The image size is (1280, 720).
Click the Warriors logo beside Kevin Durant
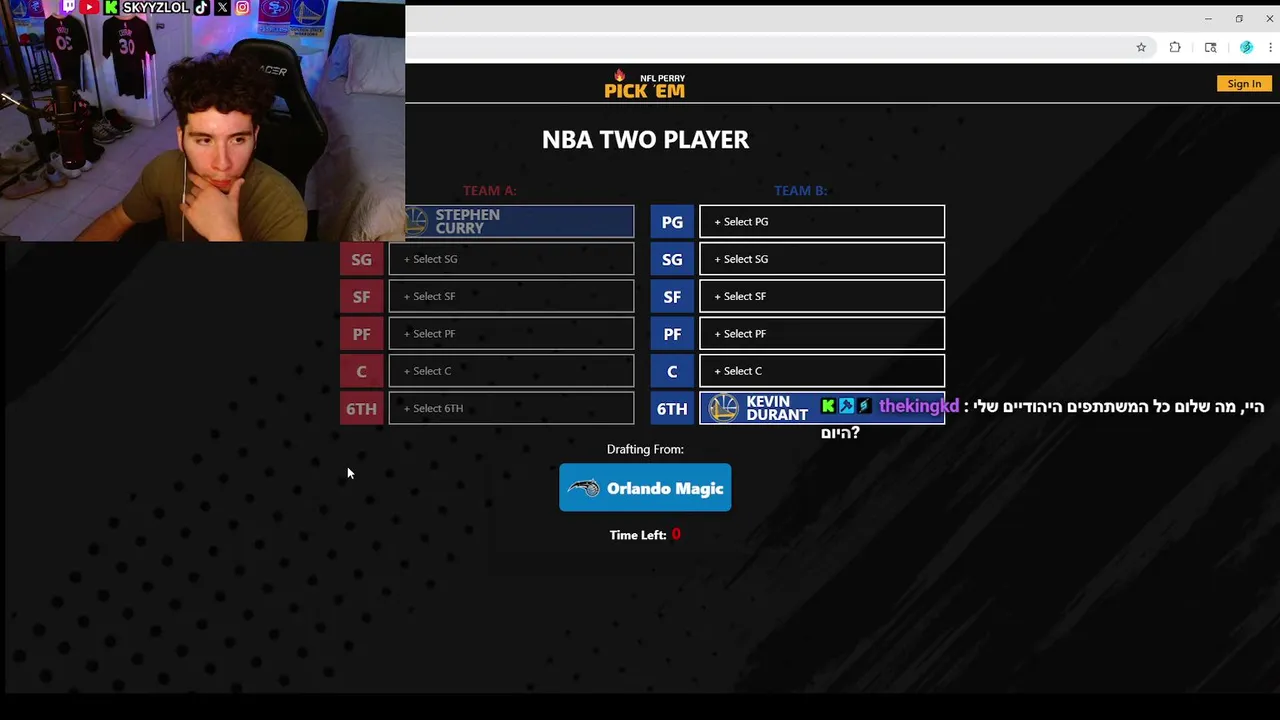[723, 408]
